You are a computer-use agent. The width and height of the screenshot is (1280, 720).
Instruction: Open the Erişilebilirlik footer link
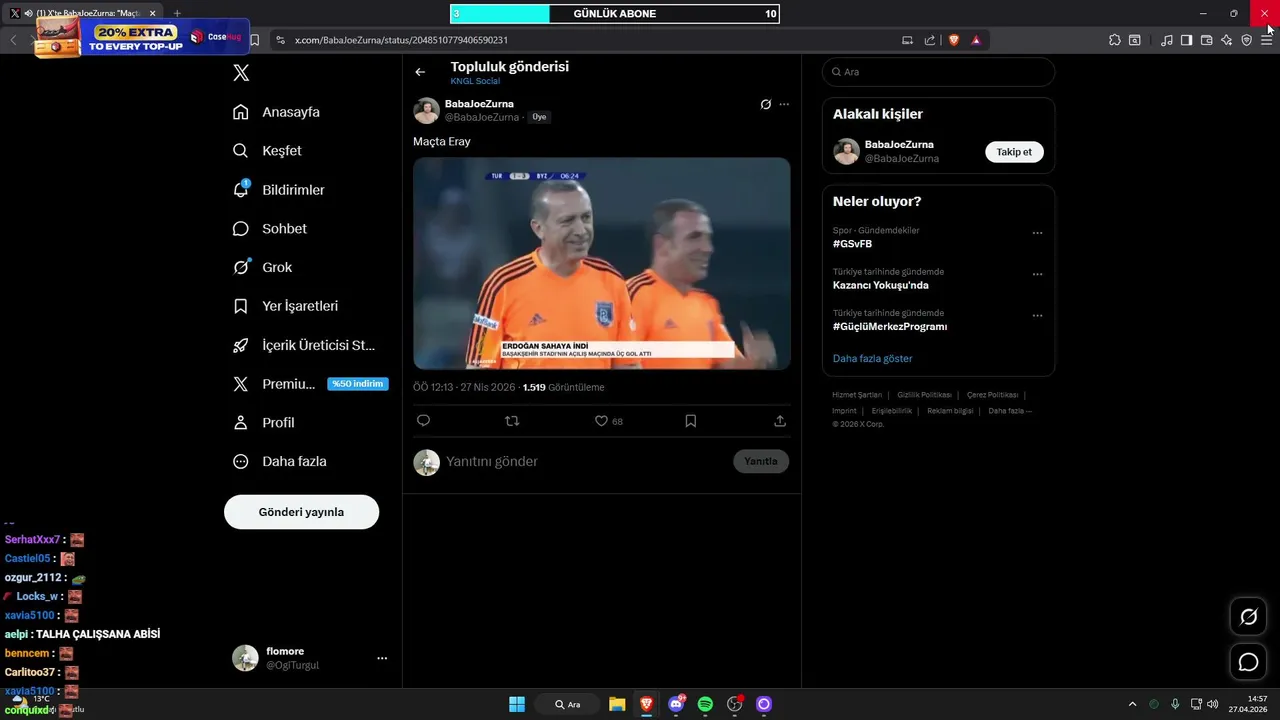point(892,411)
